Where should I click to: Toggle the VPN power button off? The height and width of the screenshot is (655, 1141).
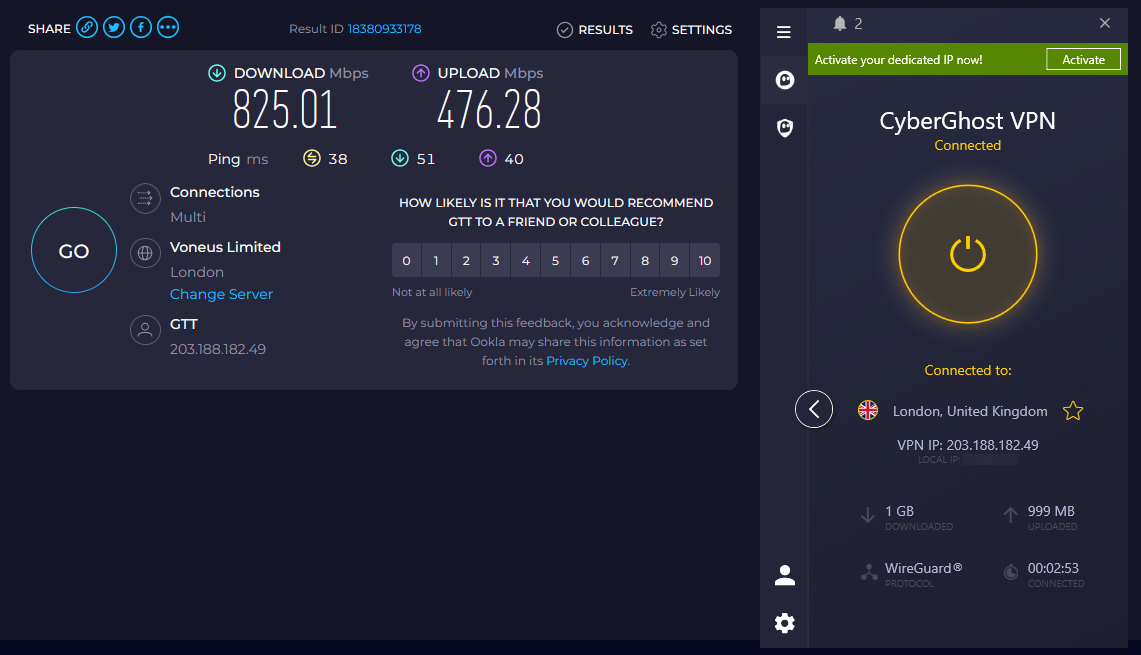tap(968, 254)
